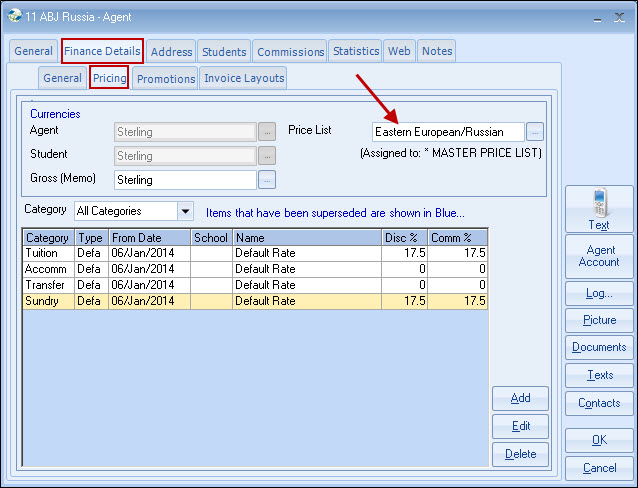
Task: Click the Documents button
Action: click(x=598, y=347)
